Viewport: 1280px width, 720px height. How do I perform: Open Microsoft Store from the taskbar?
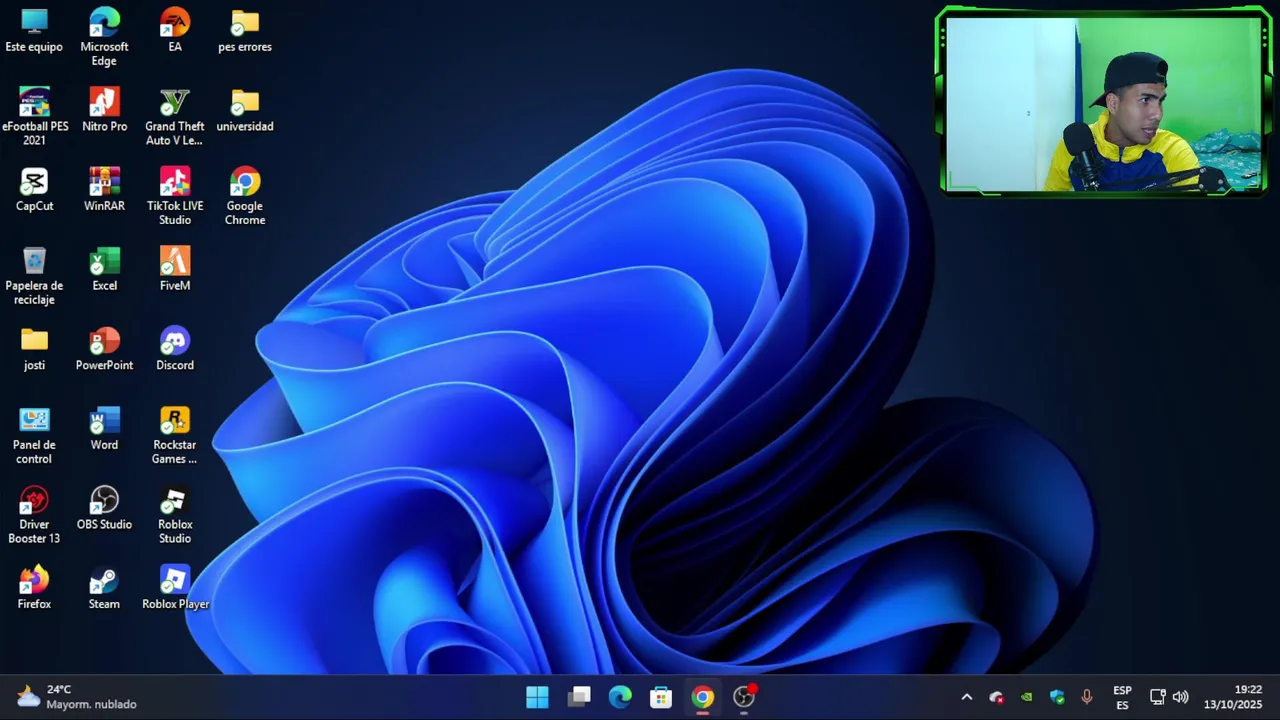pyautogui.click(x=661, y=697)
